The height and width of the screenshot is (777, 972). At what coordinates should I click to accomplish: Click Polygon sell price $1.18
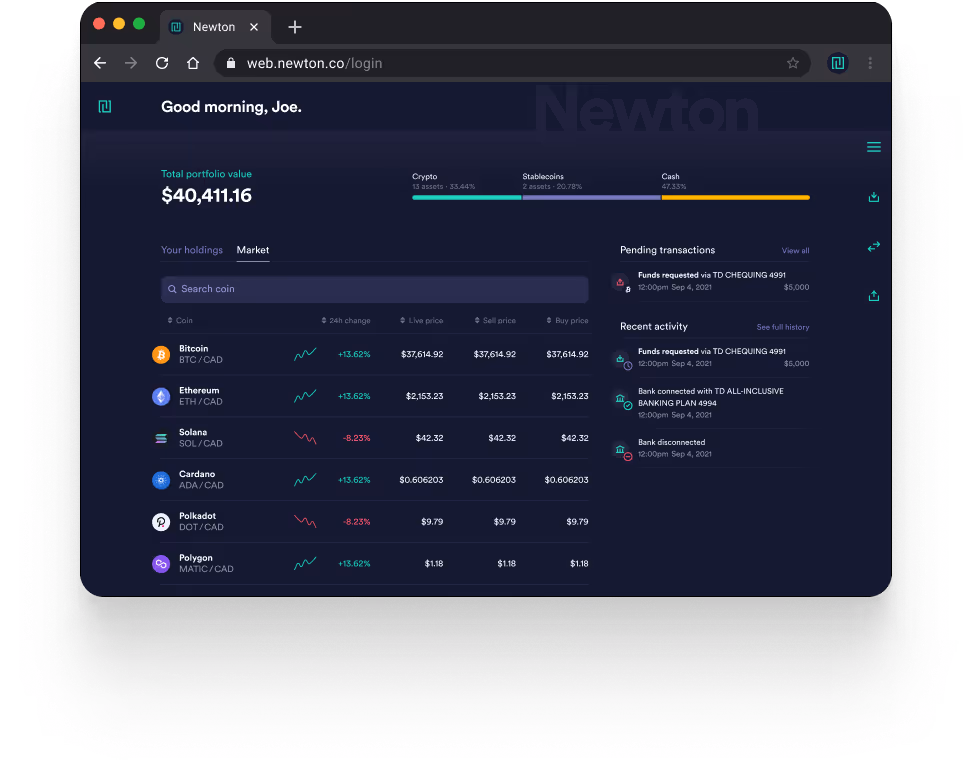pyautogui.click(x=506, y=564)
